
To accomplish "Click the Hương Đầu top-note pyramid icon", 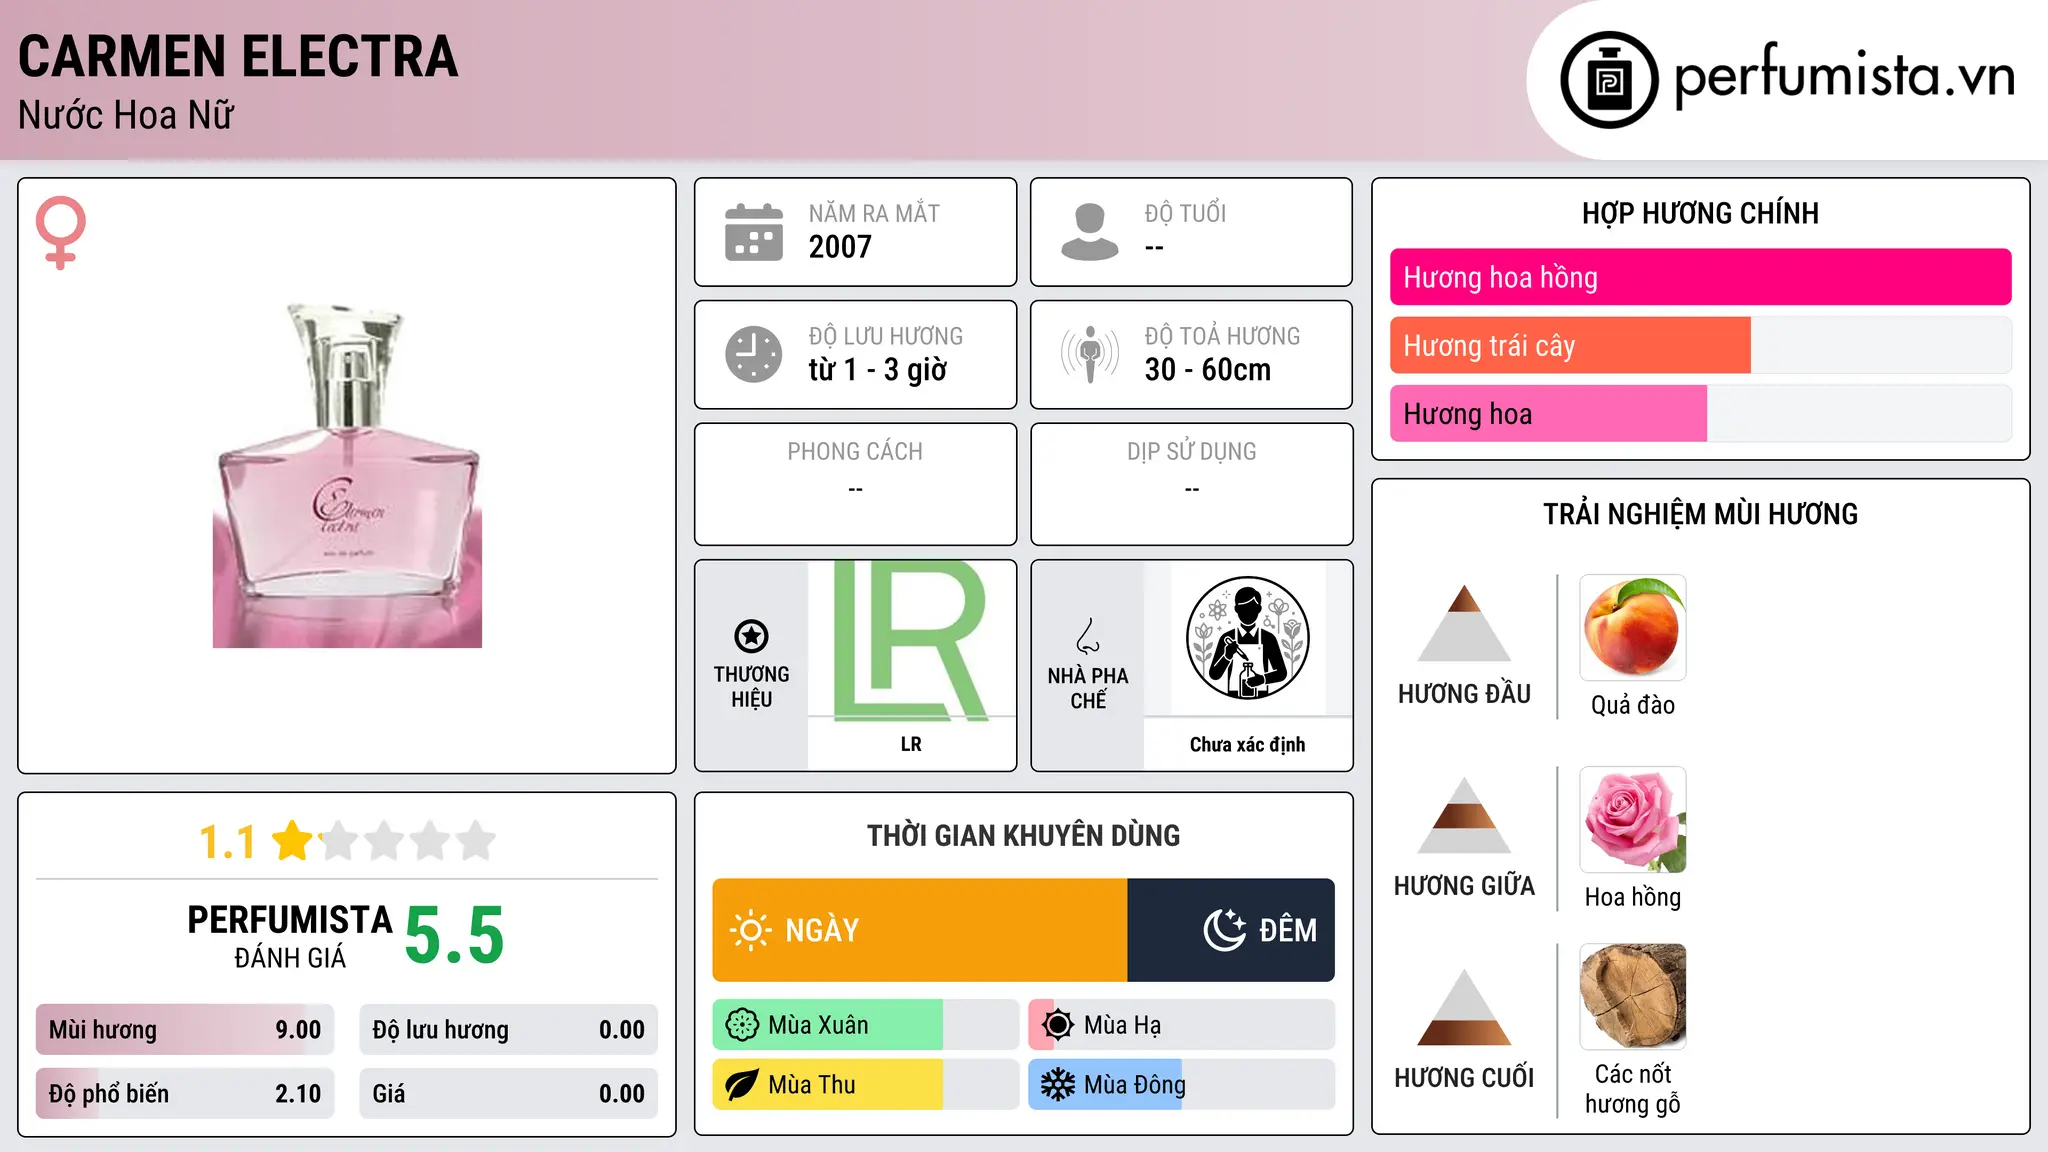I will point(1465,623).
